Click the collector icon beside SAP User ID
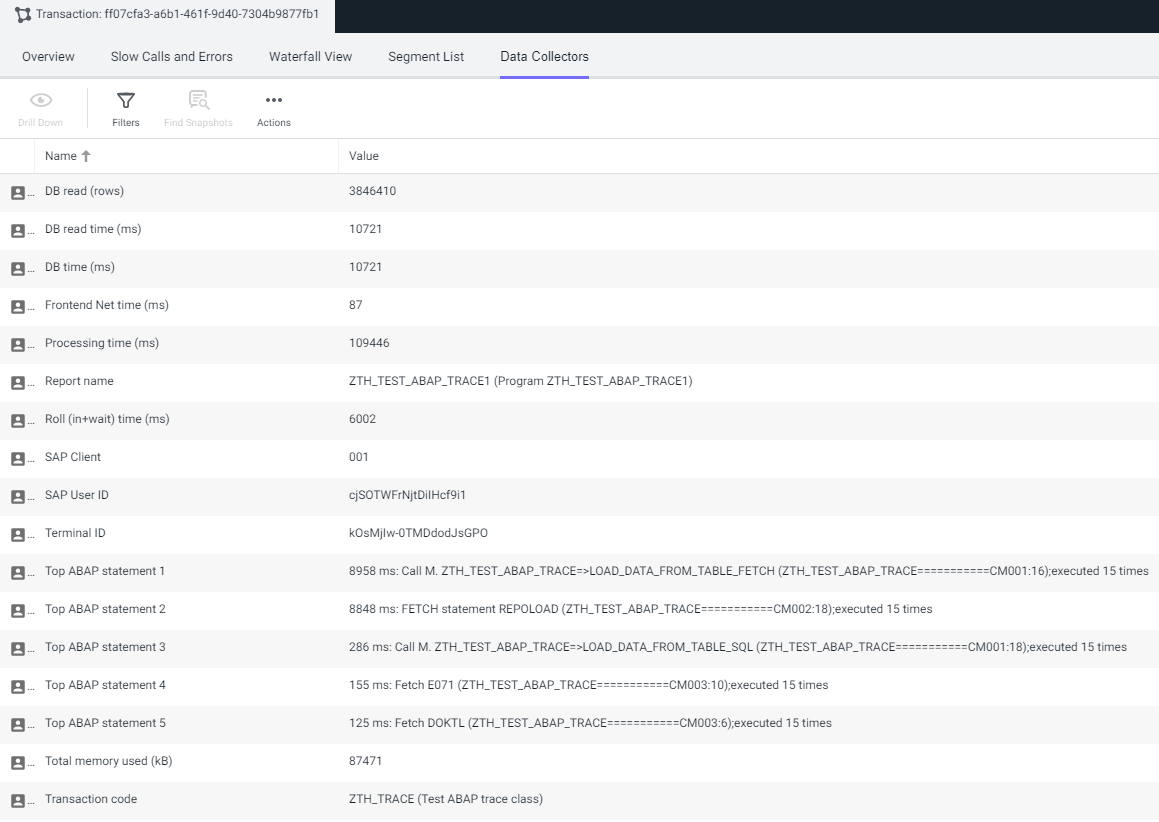The width and height of the screenshot is (1159, 822). 18,497
